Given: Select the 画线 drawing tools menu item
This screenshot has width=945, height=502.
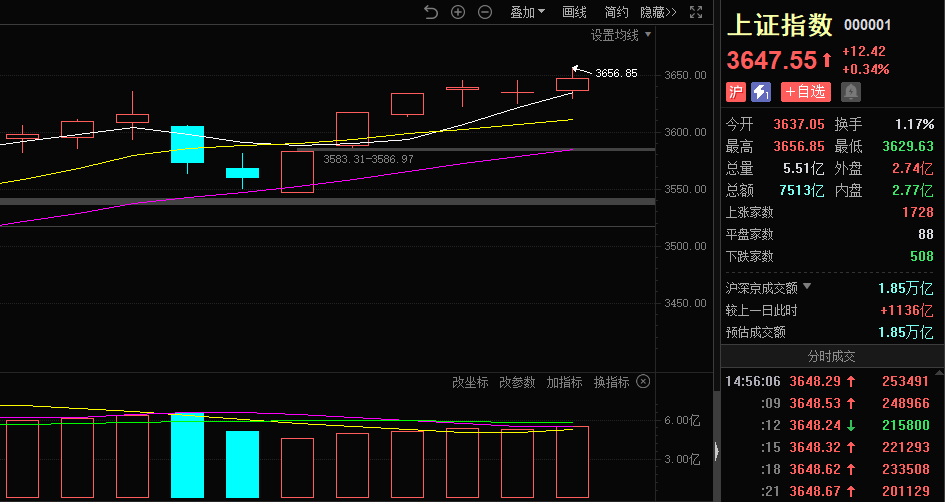Looking at the screenshot, I should coord(575,12).
